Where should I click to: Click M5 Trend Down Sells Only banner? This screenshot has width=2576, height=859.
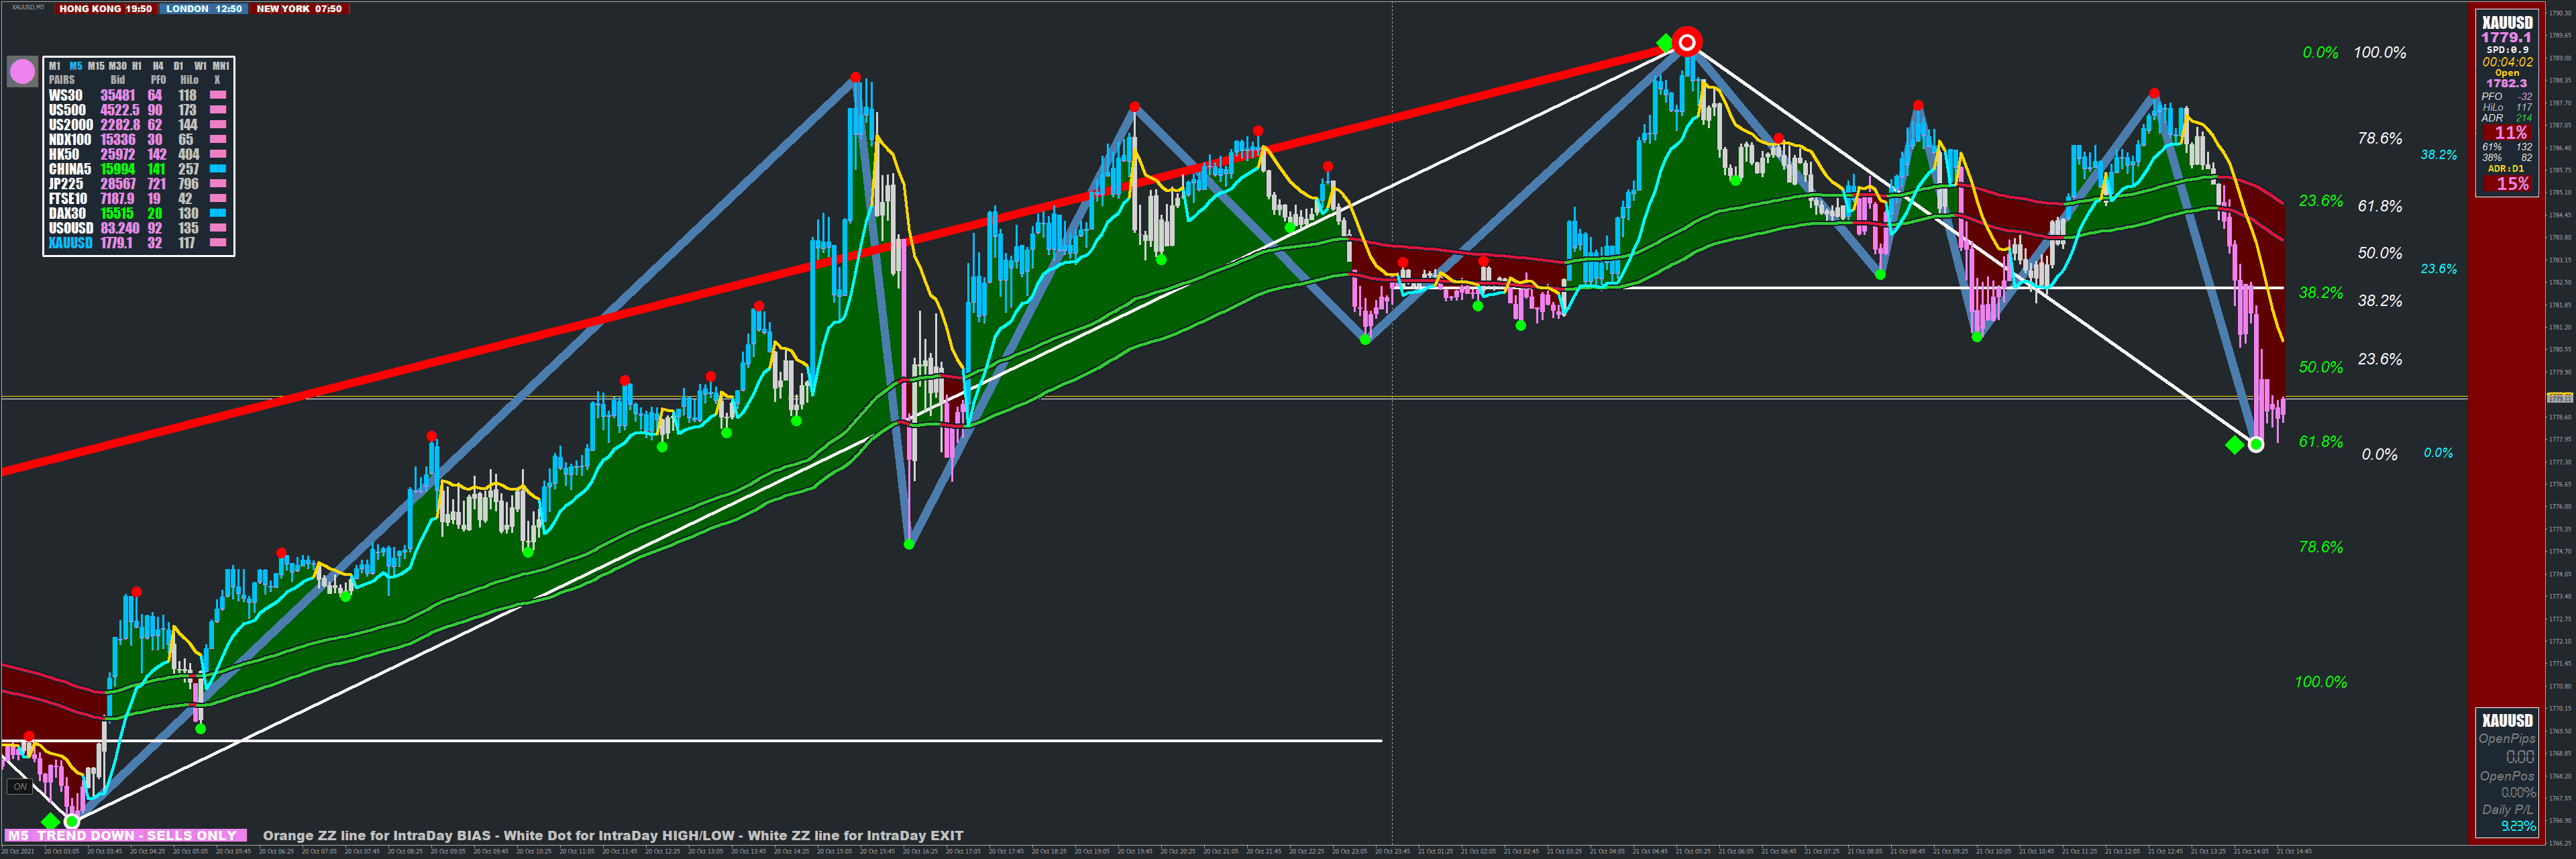click(126, 835)
